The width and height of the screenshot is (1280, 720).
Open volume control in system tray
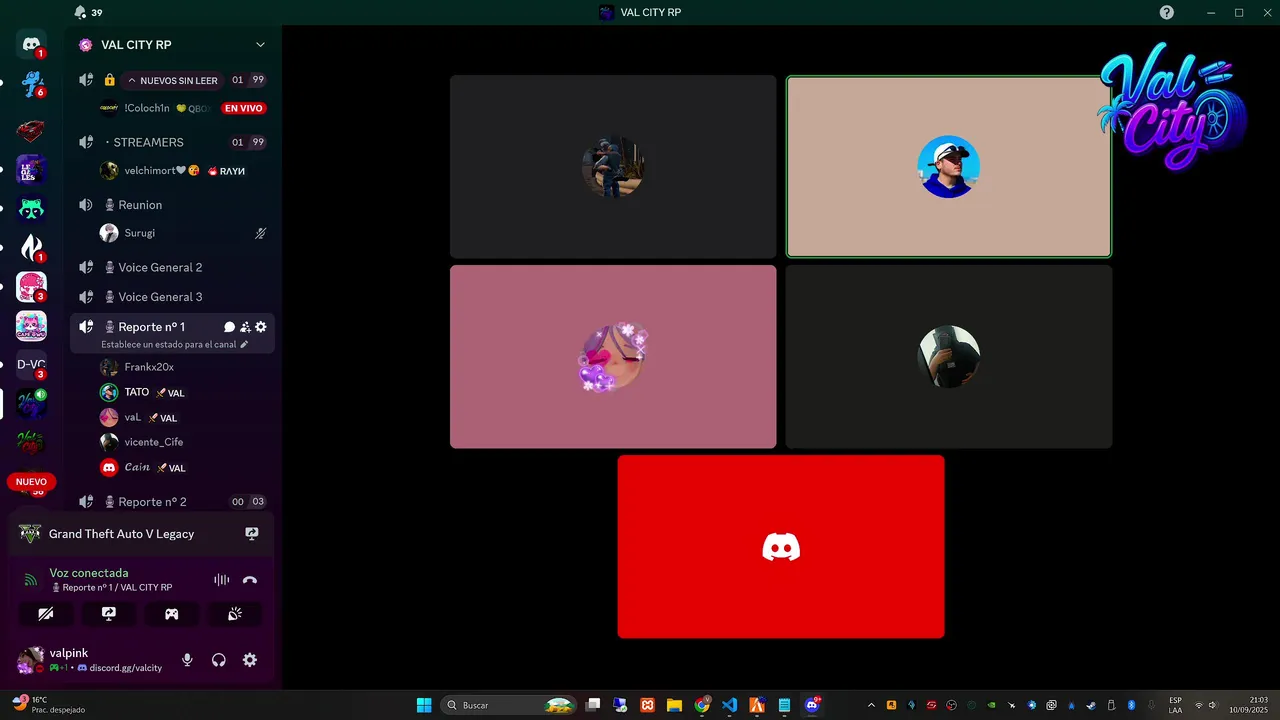point(1211,705)
